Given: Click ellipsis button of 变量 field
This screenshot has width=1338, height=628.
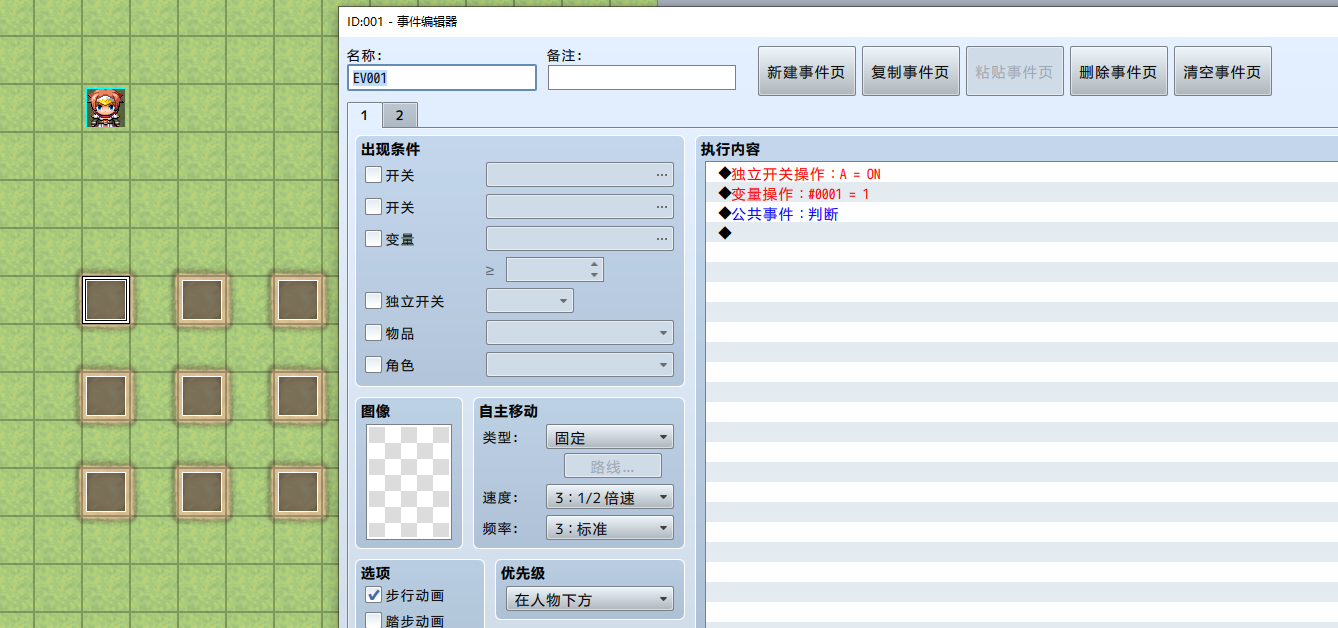Looking at the screenshot, I should coord(661,239).
